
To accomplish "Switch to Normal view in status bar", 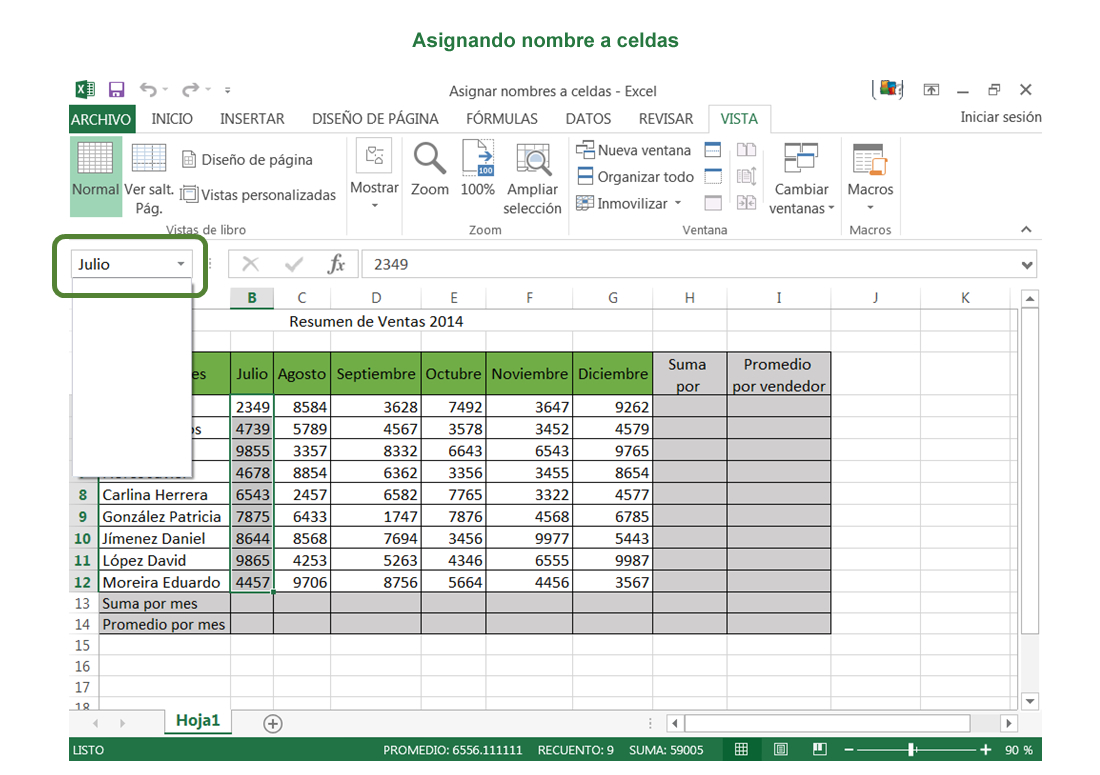I will [x=741, y=750].
